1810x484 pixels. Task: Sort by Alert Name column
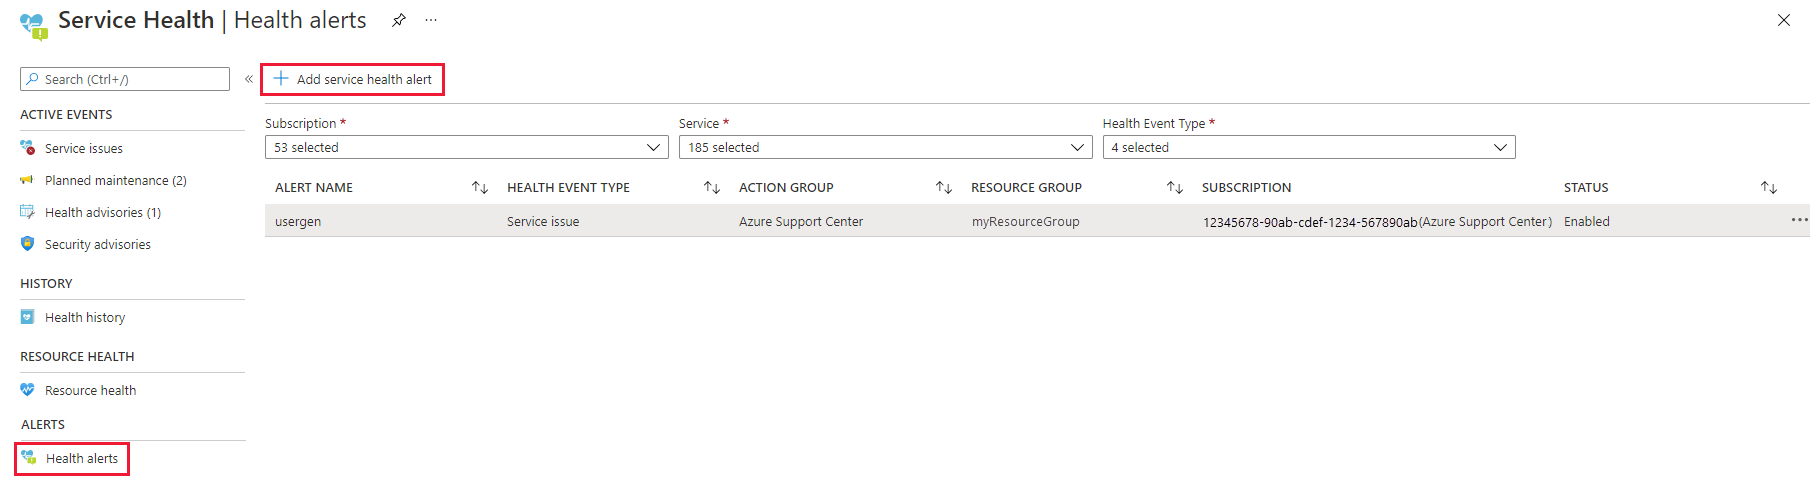[480, 187]
